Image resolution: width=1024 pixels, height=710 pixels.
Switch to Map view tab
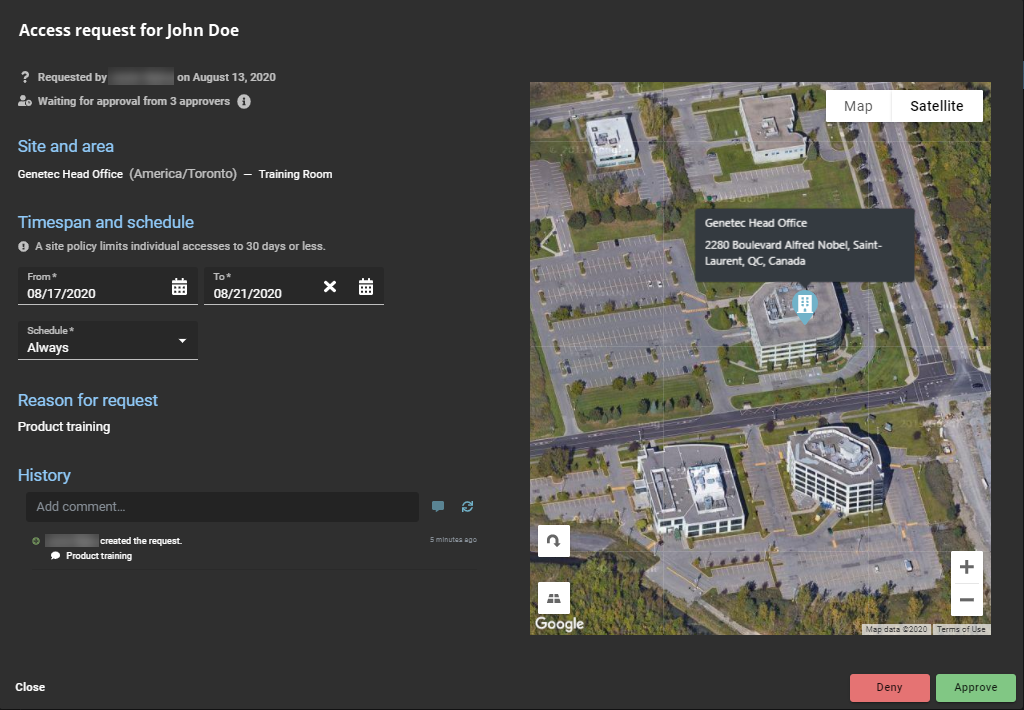[x=858, y=106]
